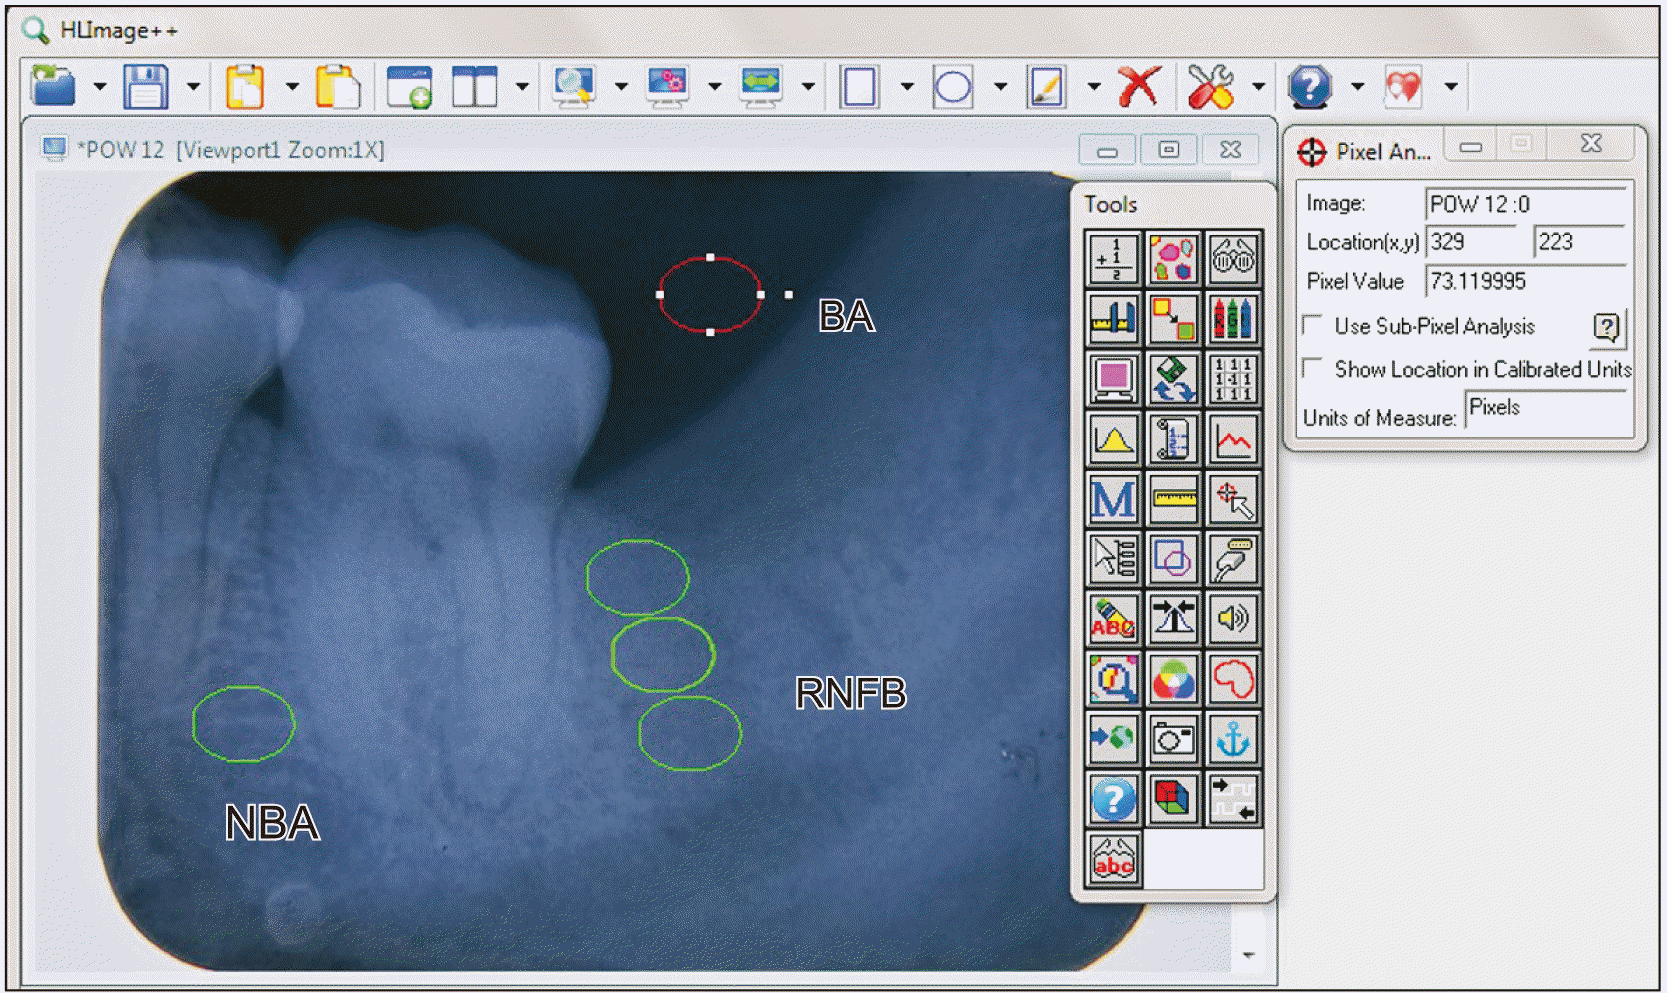Open the 3x3 number matrix filter tool

click(1233, 379)
